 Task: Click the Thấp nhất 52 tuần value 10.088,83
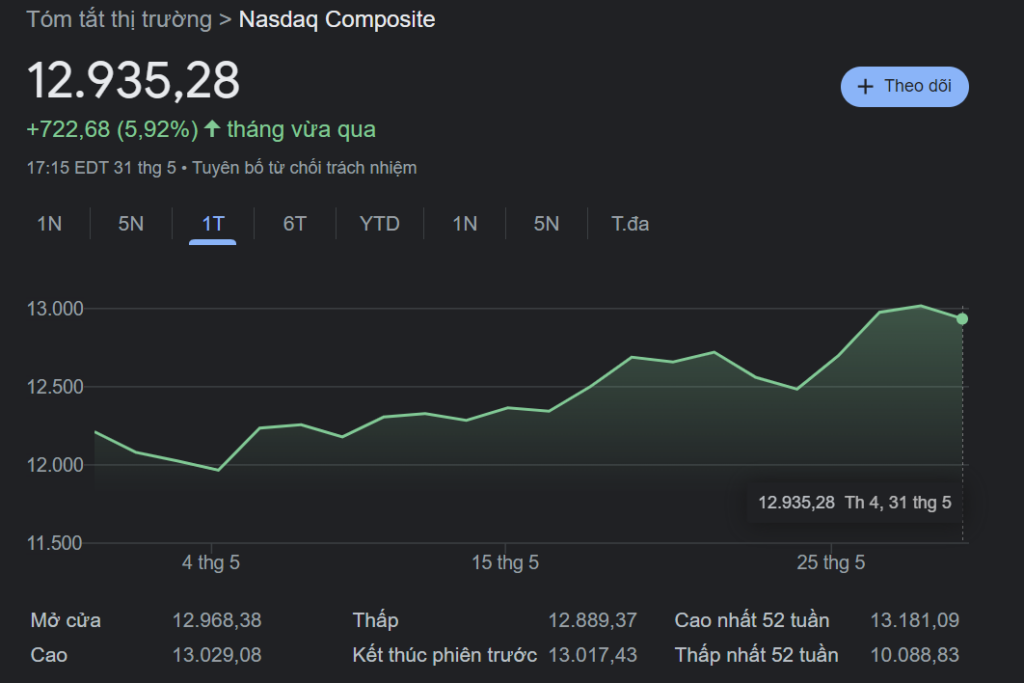tap(914, 654)
